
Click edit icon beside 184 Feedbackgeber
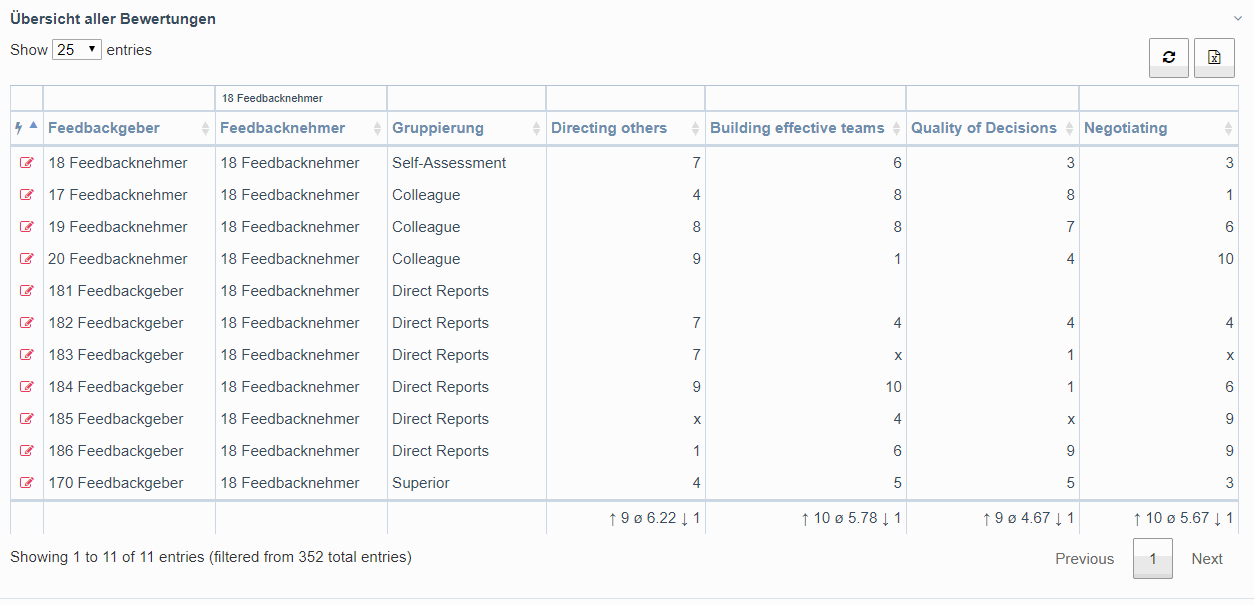[x=27, y=387]
